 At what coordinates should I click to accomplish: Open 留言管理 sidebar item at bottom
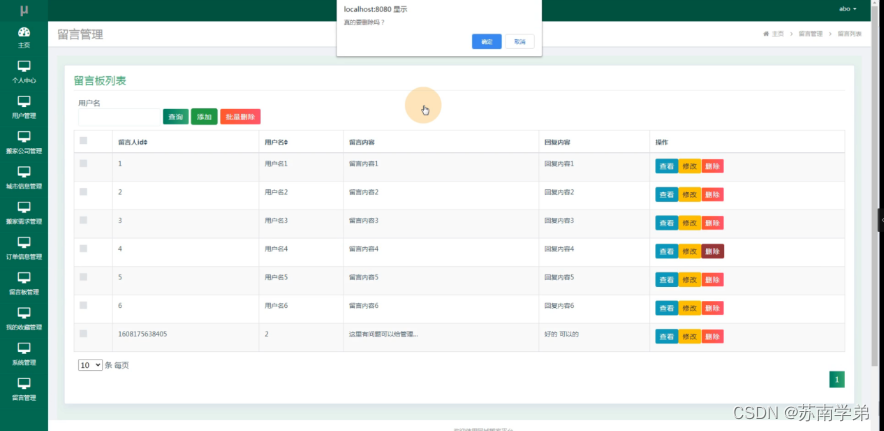(24, 389)
